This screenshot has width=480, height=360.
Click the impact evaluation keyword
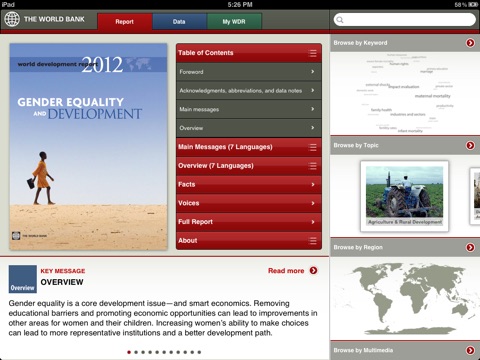click(404, 87)
